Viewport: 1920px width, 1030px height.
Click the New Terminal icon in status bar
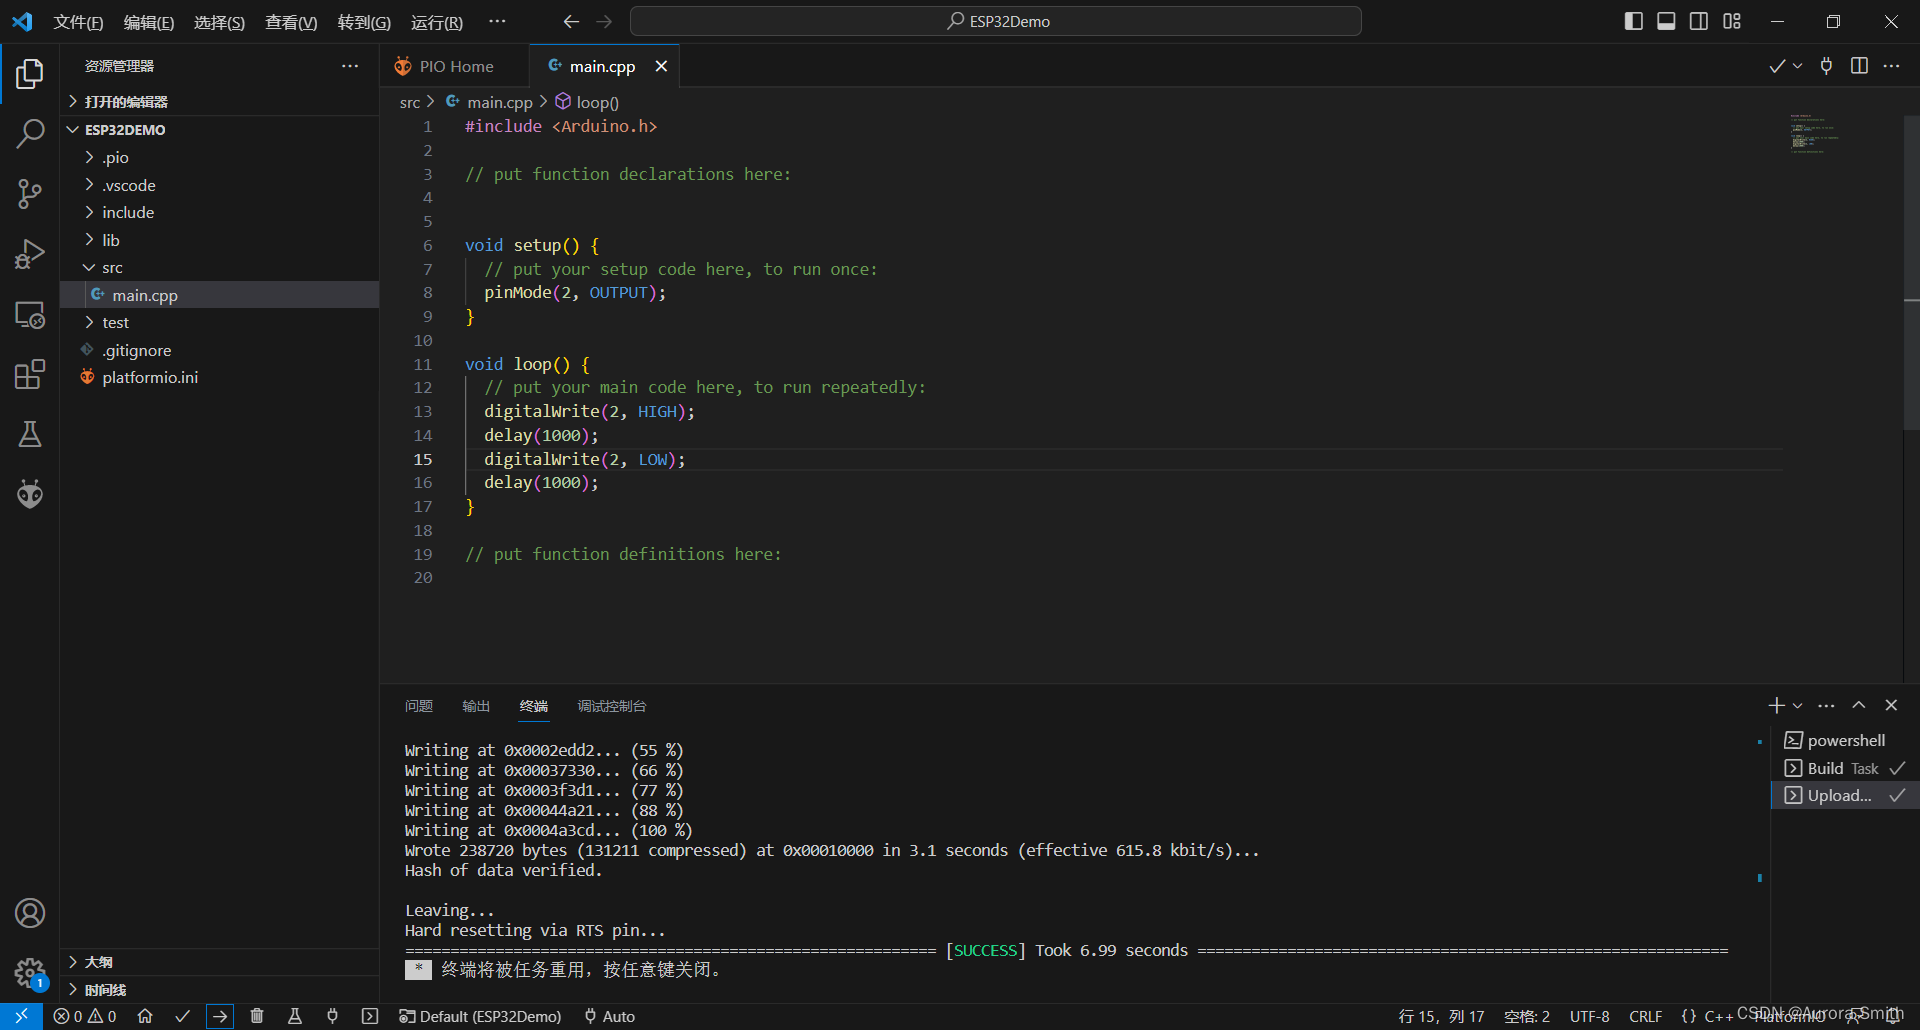point(370,1016)
